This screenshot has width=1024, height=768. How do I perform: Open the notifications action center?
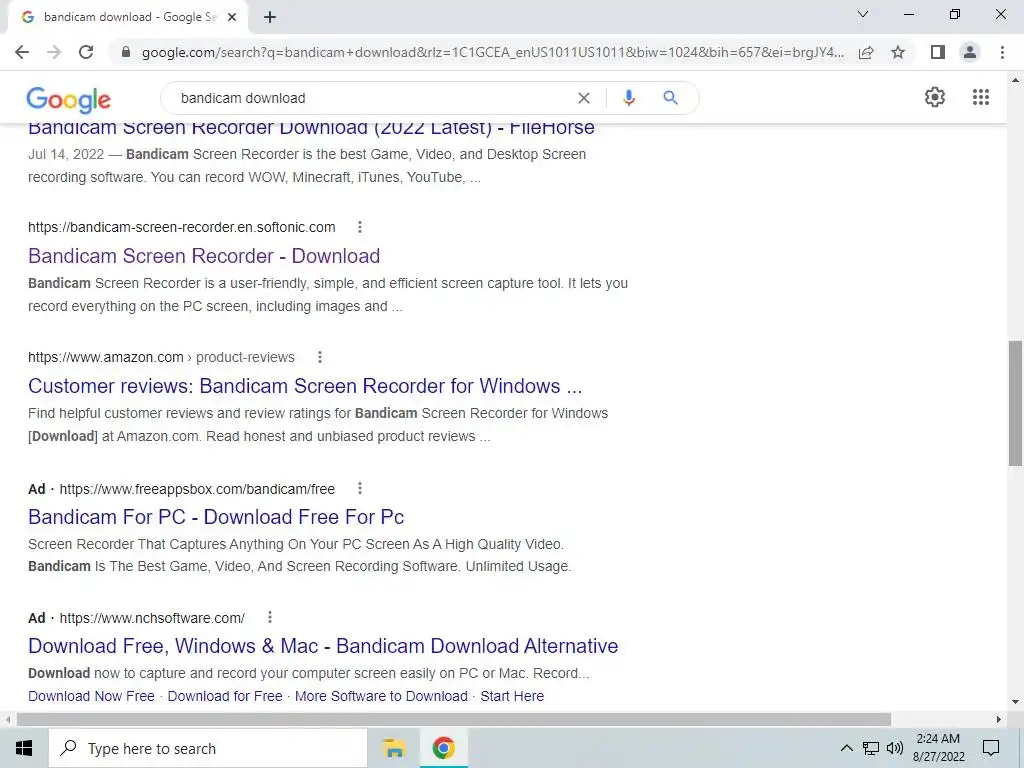tap(991, 748)
